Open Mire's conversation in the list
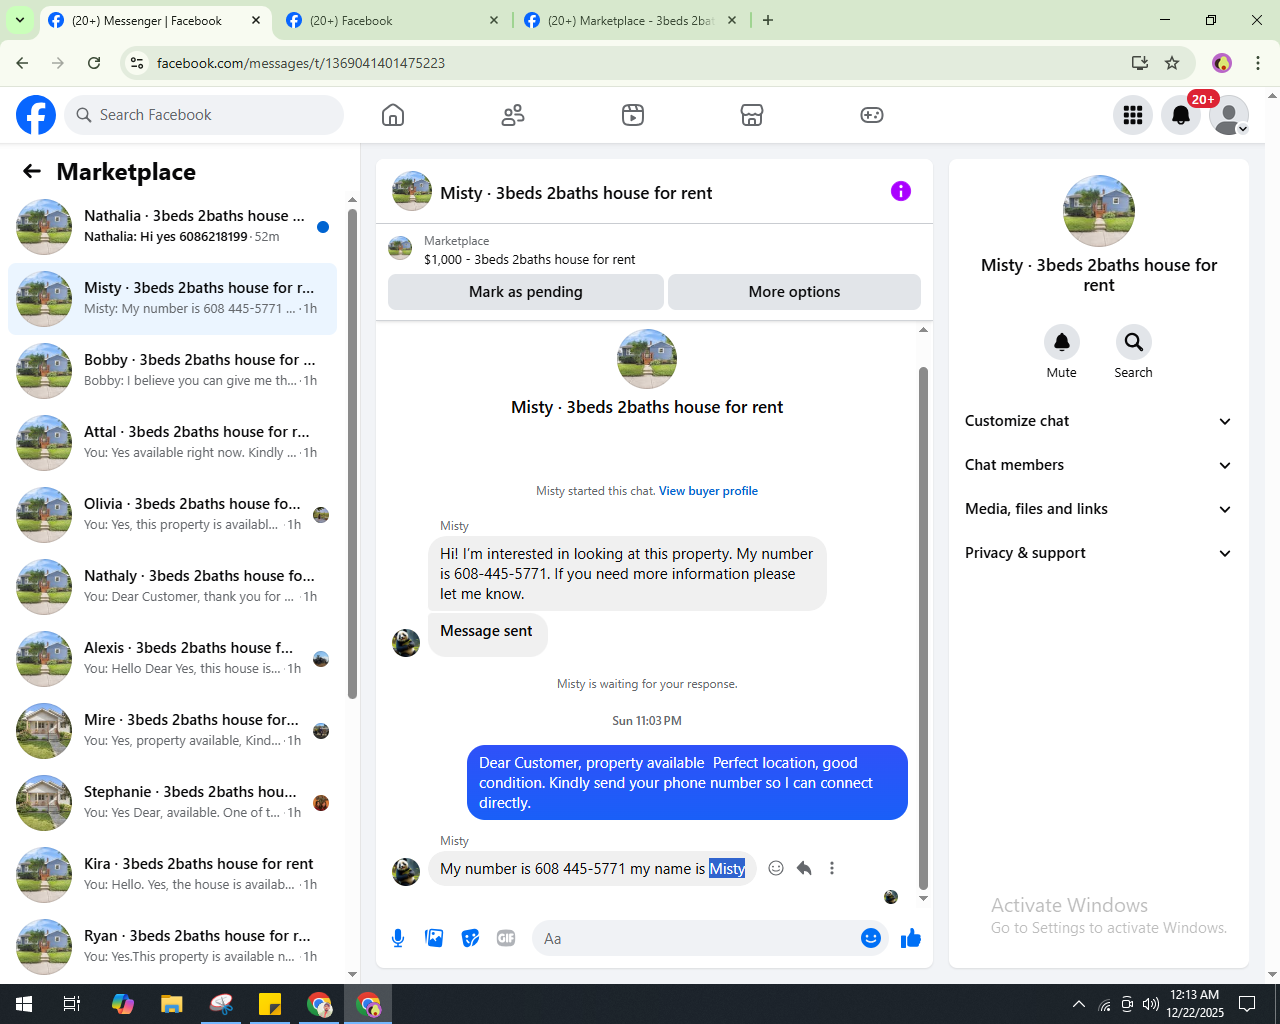The width and height of the screenshot is (1280, 1024). click(x=172, y=731)
